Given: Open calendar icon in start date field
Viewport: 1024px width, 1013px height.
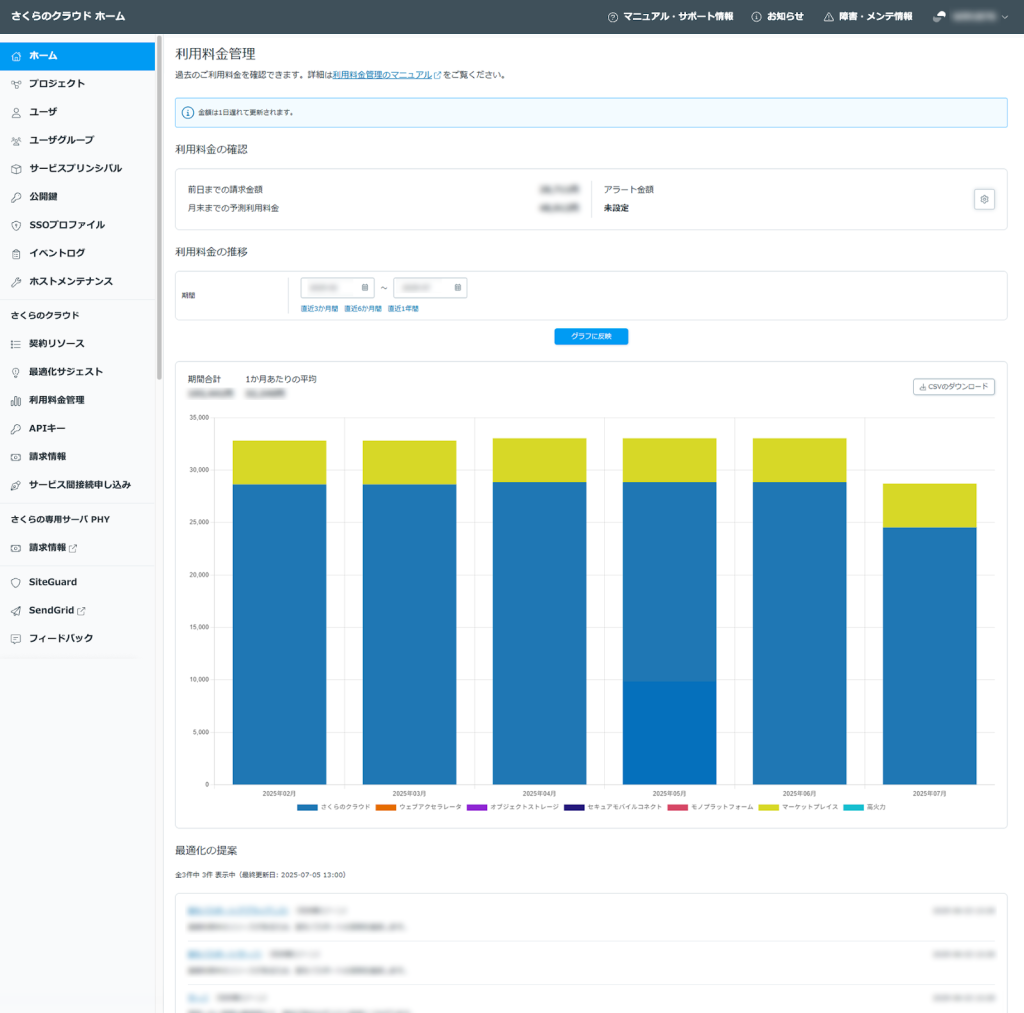Looking at the screenshot, I should click(x=365, y=288).
